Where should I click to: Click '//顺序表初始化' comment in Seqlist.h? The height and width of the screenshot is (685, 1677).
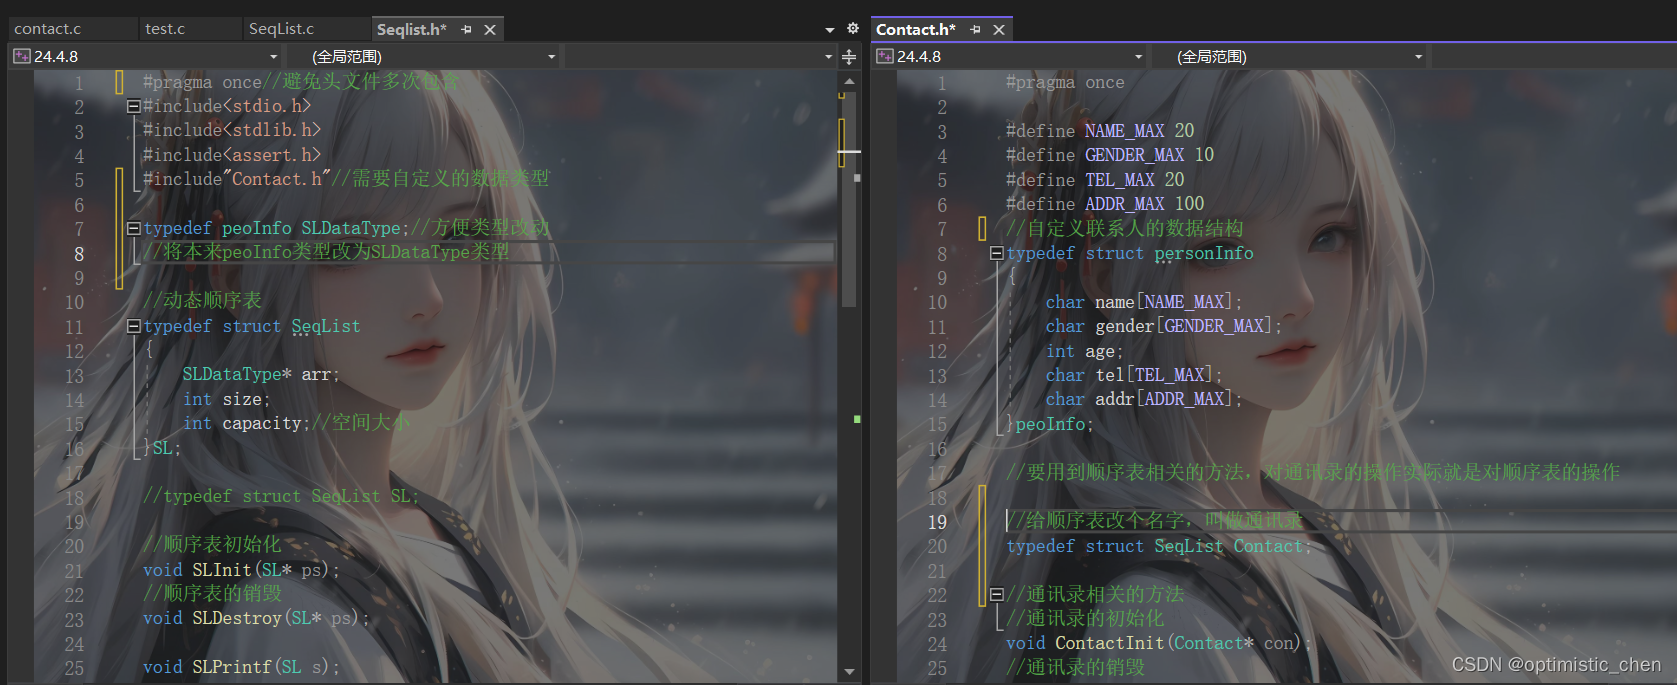[212, 545]
